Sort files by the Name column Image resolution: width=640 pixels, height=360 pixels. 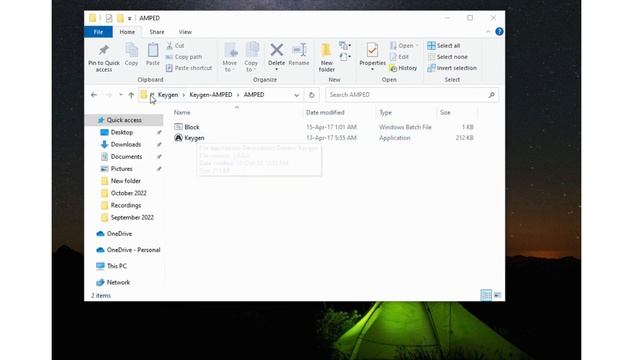pyautogui.click(x=182, y=113)
